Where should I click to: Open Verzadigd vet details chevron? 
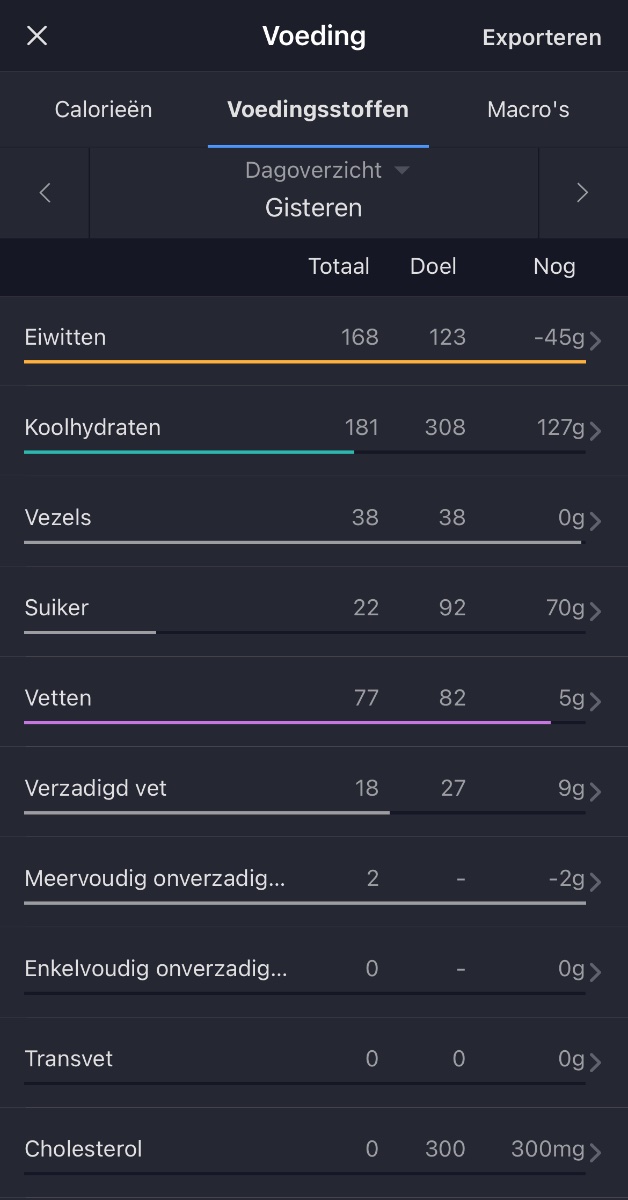point(596,791)
